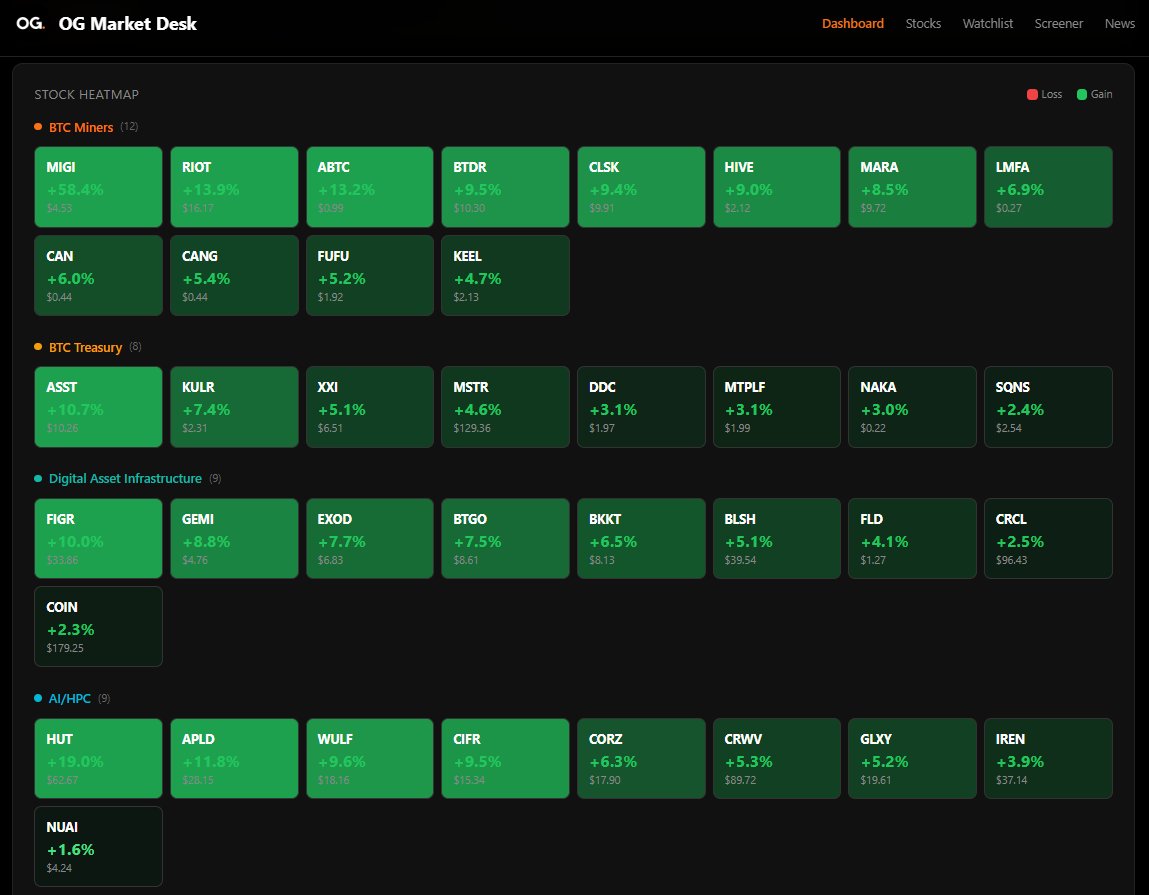Click the BTC Miners category heading
The height and width of the screenshot is (895, 1149).
coord(81,127)
